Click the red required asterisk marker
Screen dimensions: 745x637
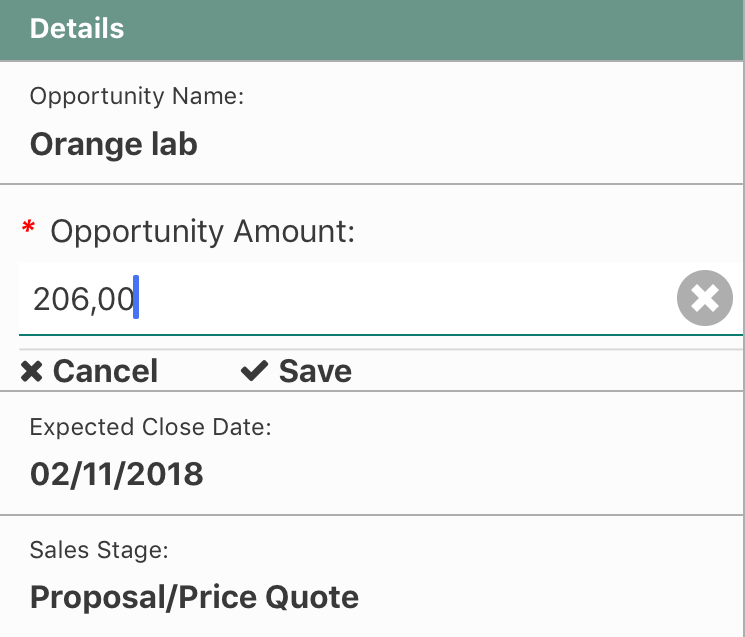(x=29, y=227)
